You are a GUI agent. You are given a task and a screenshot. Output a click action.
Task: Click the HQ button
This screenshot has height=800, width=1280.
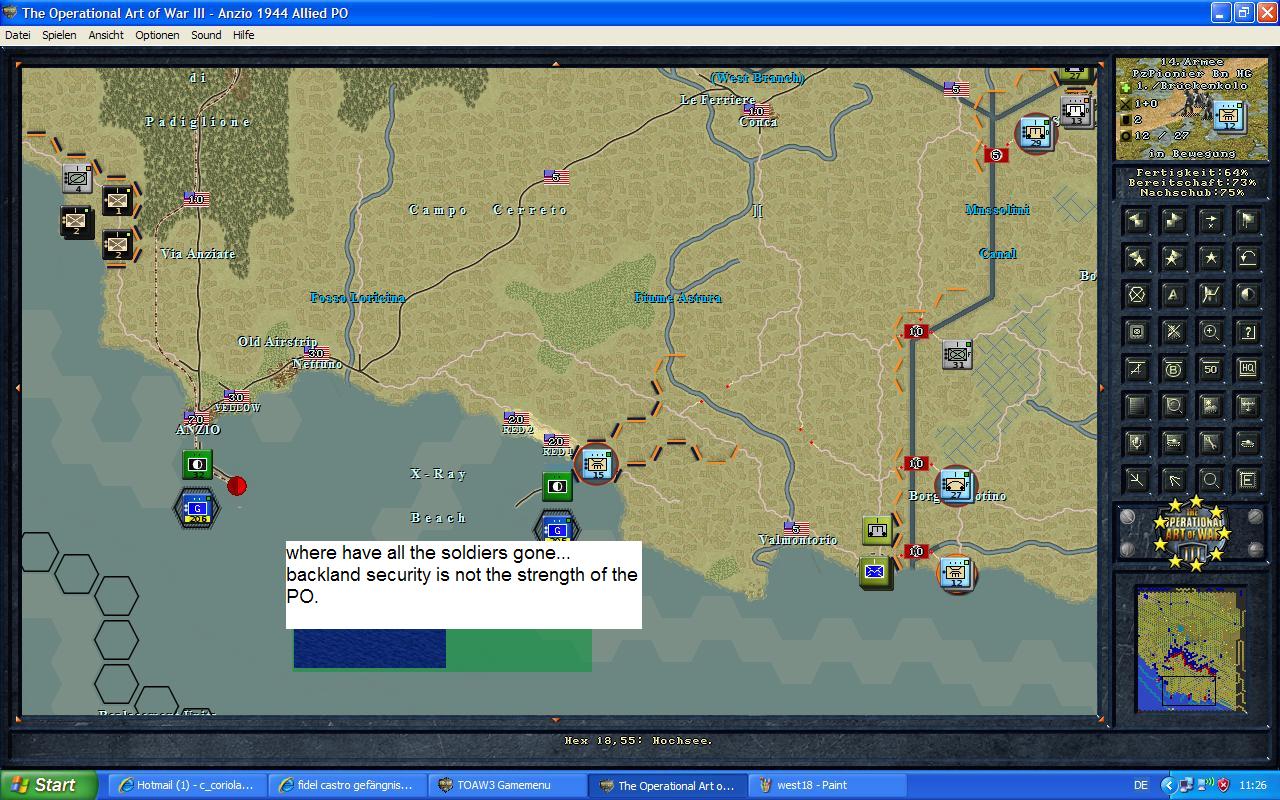point(1247,369)
